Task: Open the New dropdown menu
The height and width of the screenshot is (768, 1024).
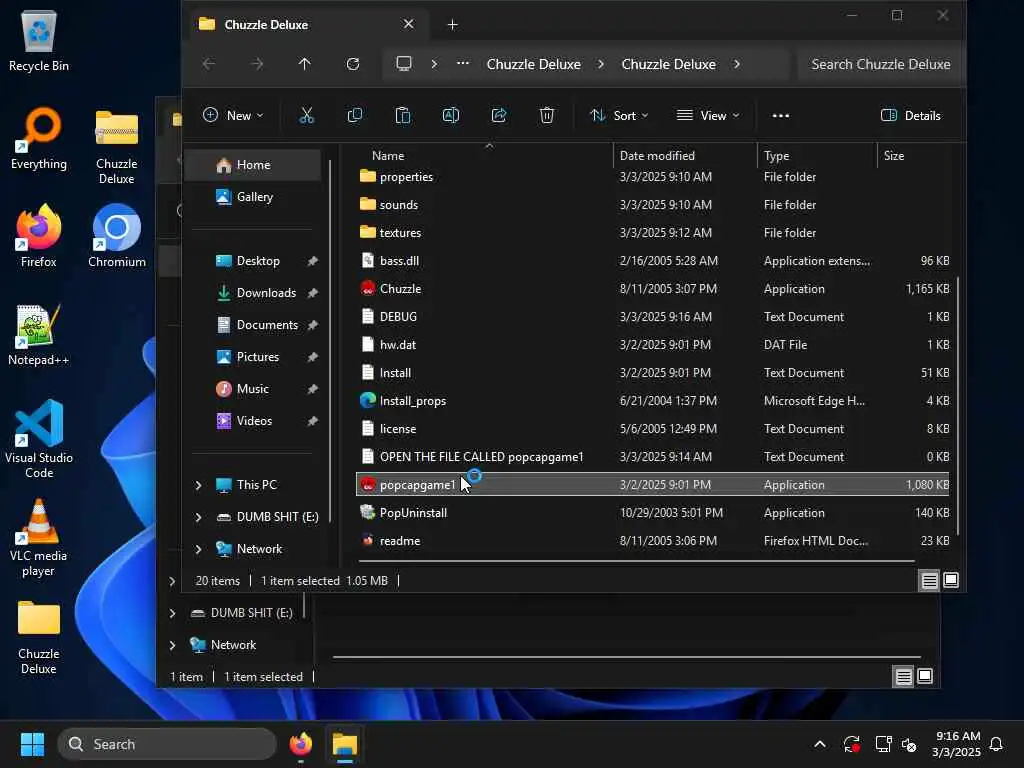Action: pos(233,116)
